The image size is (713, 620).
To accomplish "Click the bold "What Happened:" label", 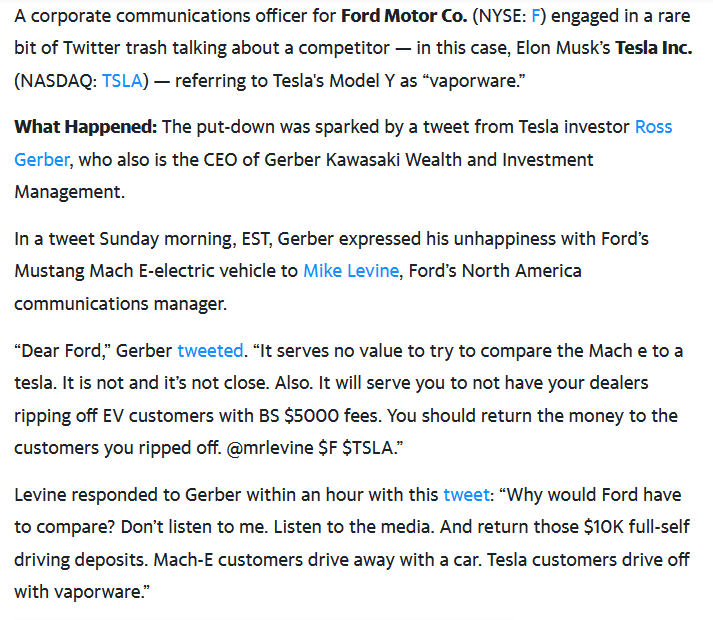I will pos(85,128).
